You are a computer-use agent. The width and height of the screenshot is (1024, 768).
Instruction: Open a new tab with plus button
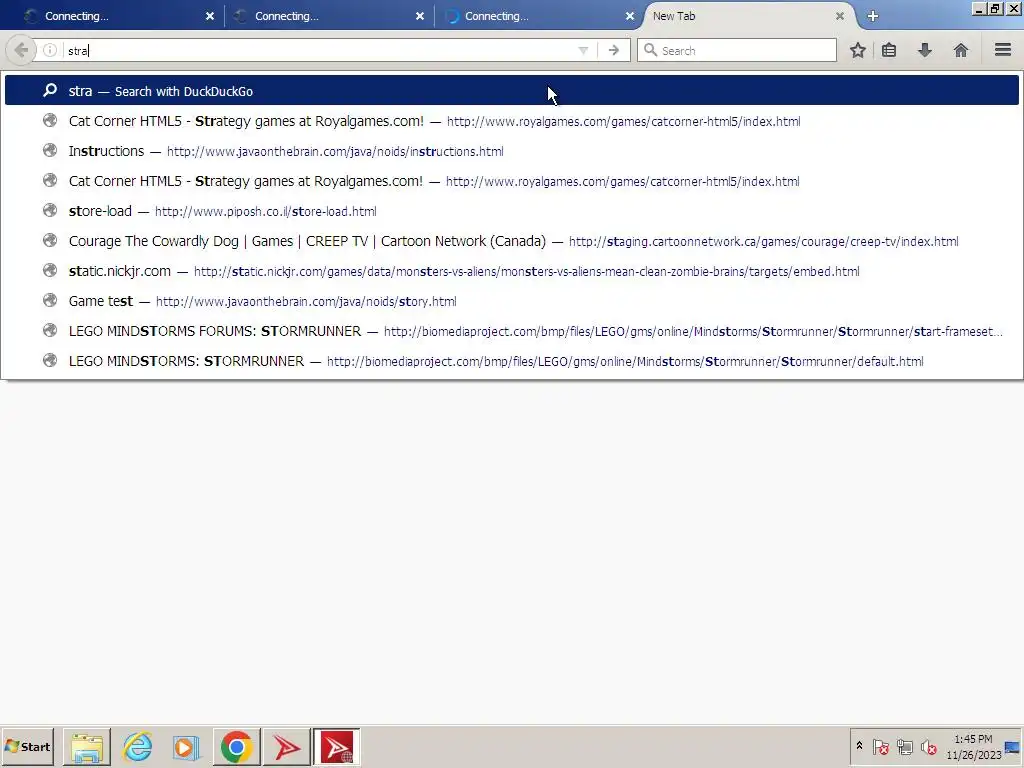873,16
